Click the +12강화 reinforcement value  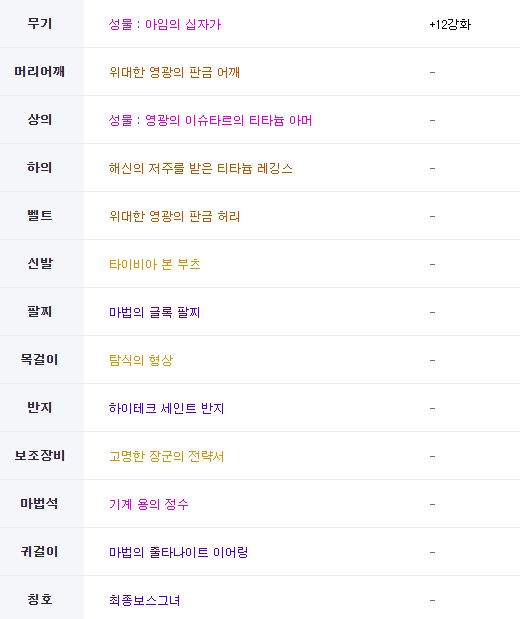click(x=450, y=24)
